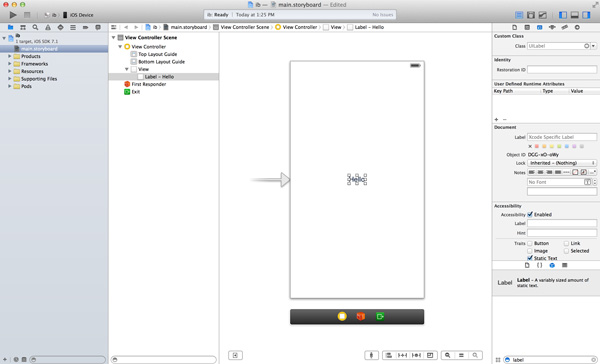Toggle the Utilities pane
This screenshot has width=600, height=364.
click(x=587, y=15)
